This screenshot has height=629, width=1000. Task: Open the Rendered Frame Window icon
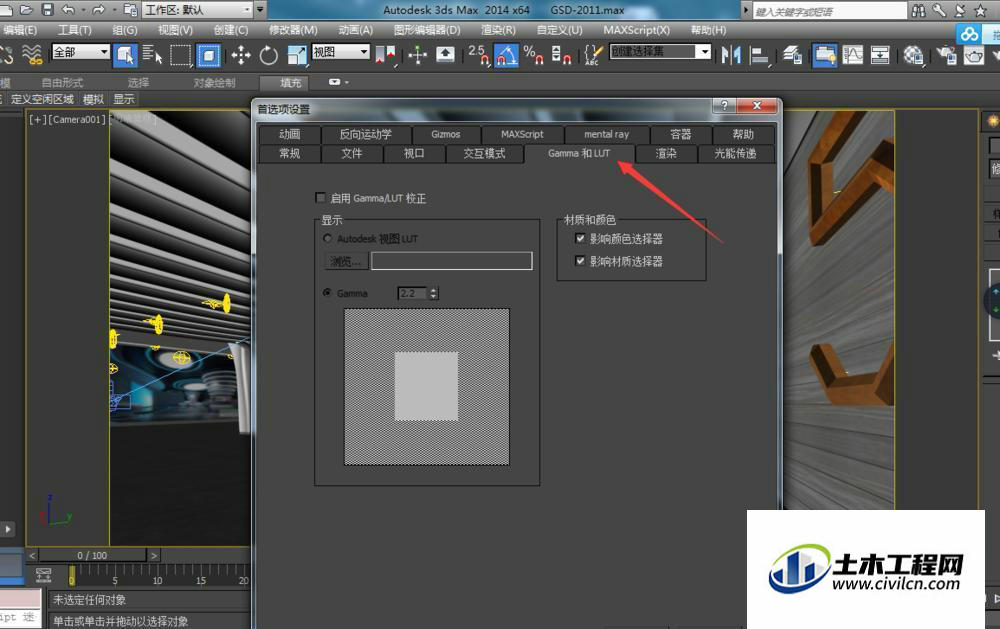click(x=973, y=56)
